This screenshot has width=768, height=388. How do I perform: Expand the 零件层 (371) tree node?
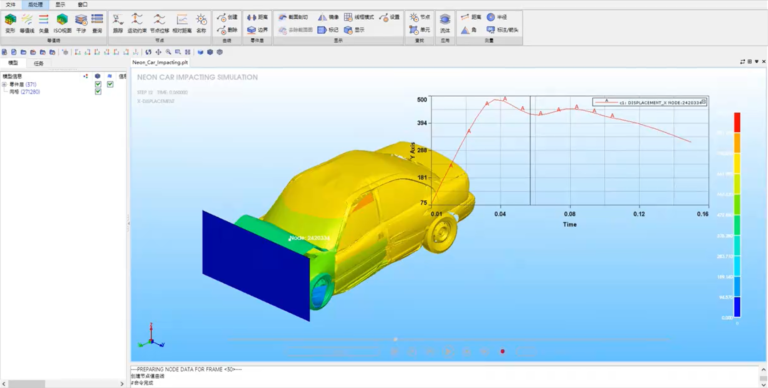click(x=4, y=84)
